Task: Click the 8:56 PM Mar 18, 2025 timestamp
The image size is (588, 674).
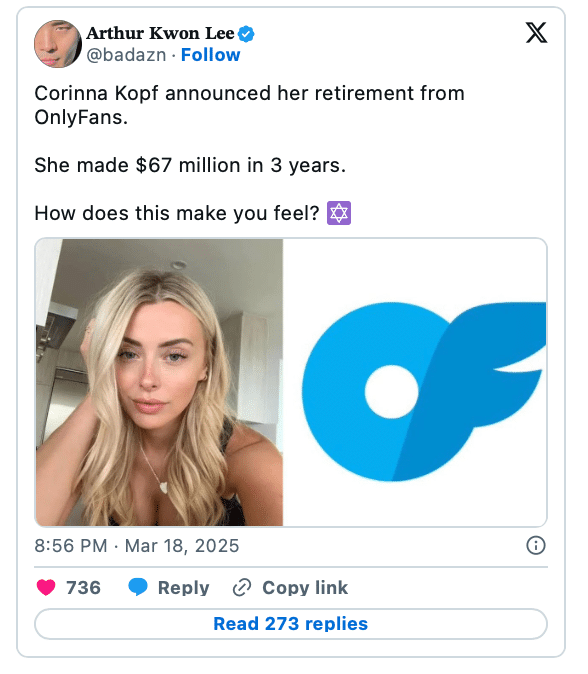Action: (137, 546)
